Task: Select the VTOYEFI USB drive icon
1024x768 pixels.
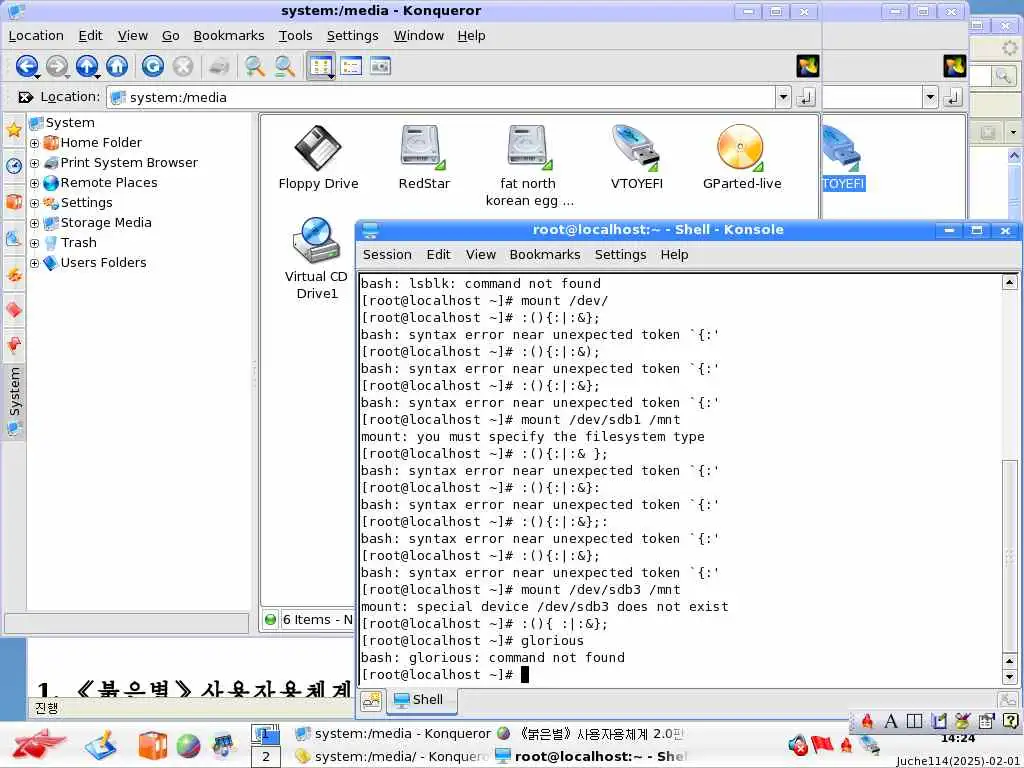Action: (636, 157)
